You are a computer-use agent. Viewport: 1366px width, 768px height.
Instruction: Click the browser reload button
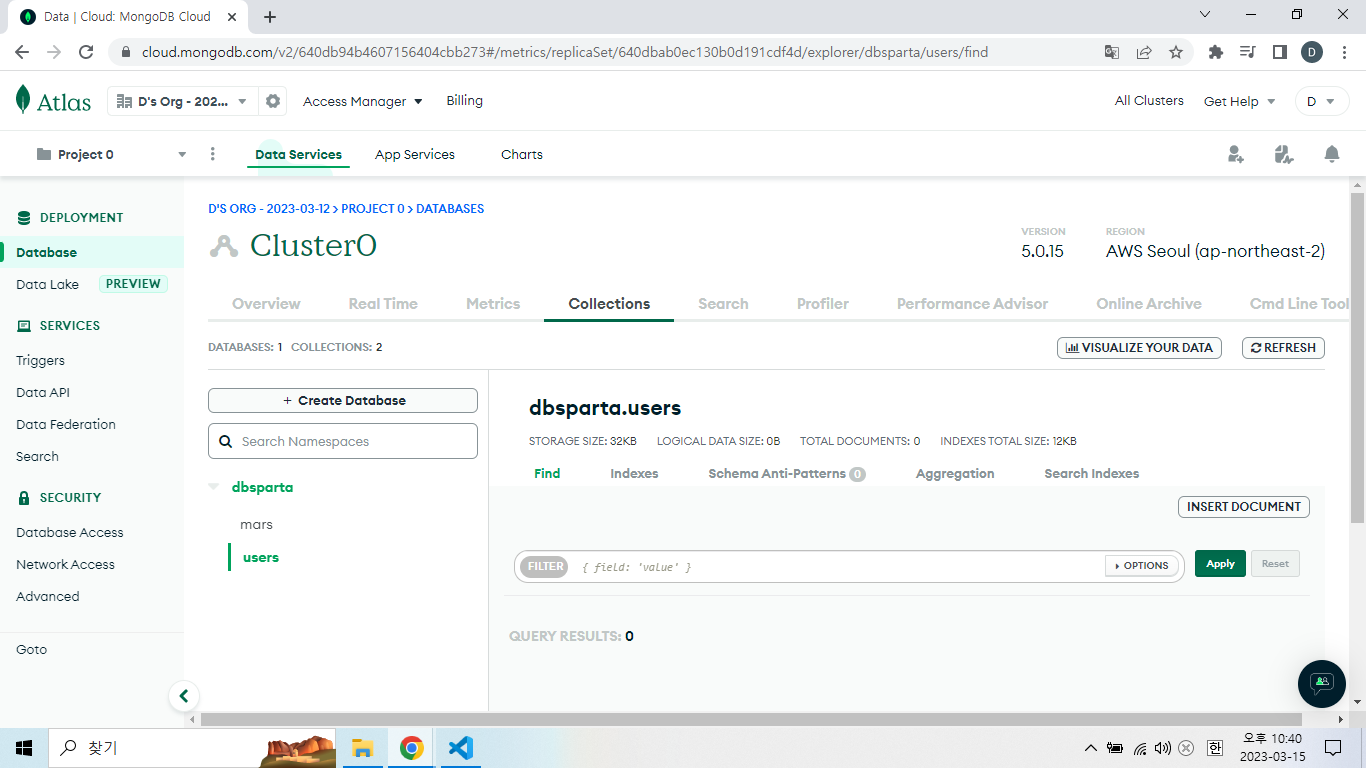coord(86,52)
